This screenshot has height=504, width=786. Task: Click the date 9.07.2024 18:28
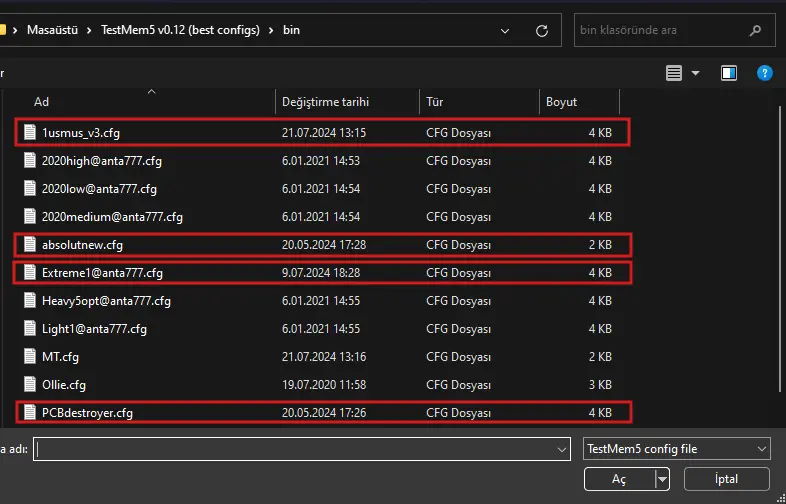pos(321,273)
